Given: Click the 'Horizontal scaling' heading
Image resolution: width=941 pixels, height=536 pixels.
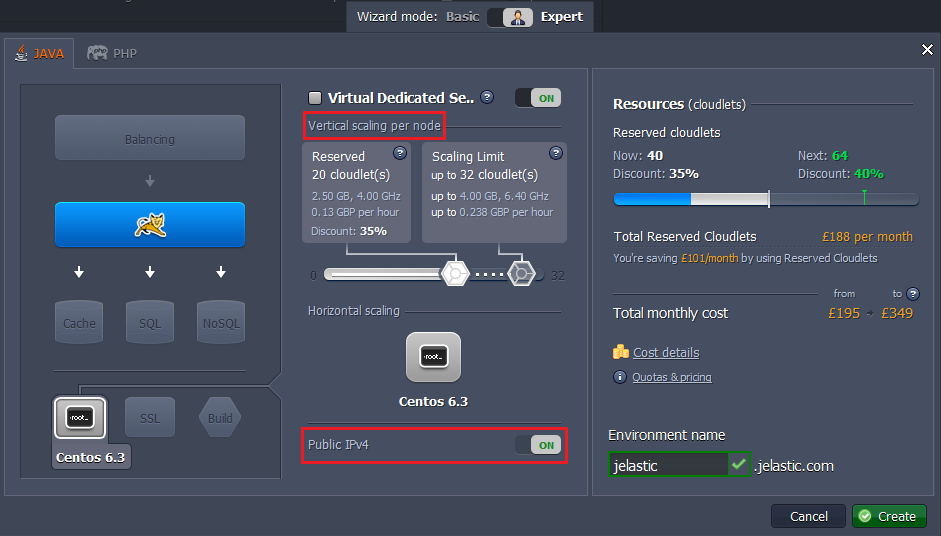Looking at the screenshot, I should [353, 310].
